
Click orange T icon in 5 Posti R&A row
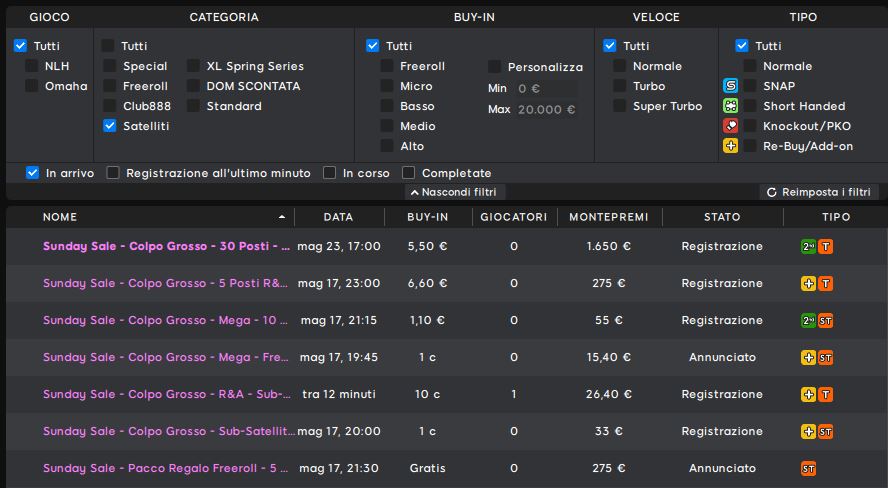826,283
